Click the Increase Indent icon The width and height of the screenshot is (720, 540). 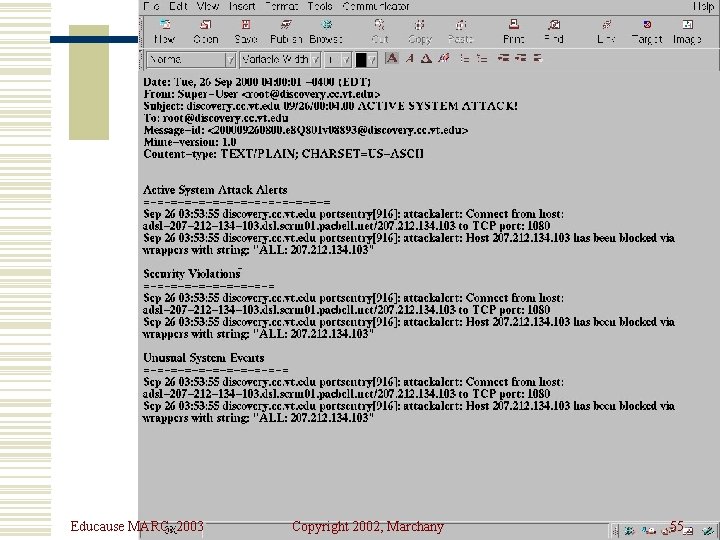520,58
